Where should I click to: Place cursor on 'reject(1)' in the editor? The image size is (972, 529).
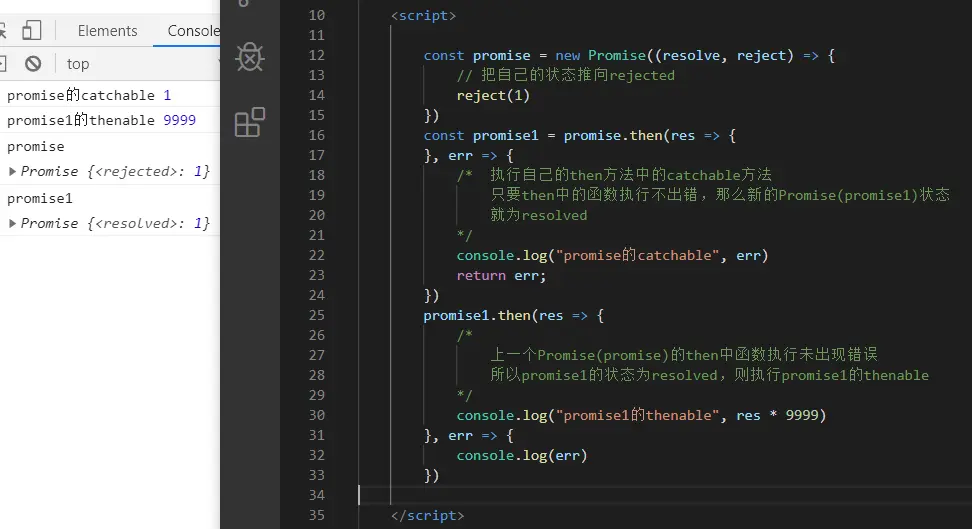point(493,96)
